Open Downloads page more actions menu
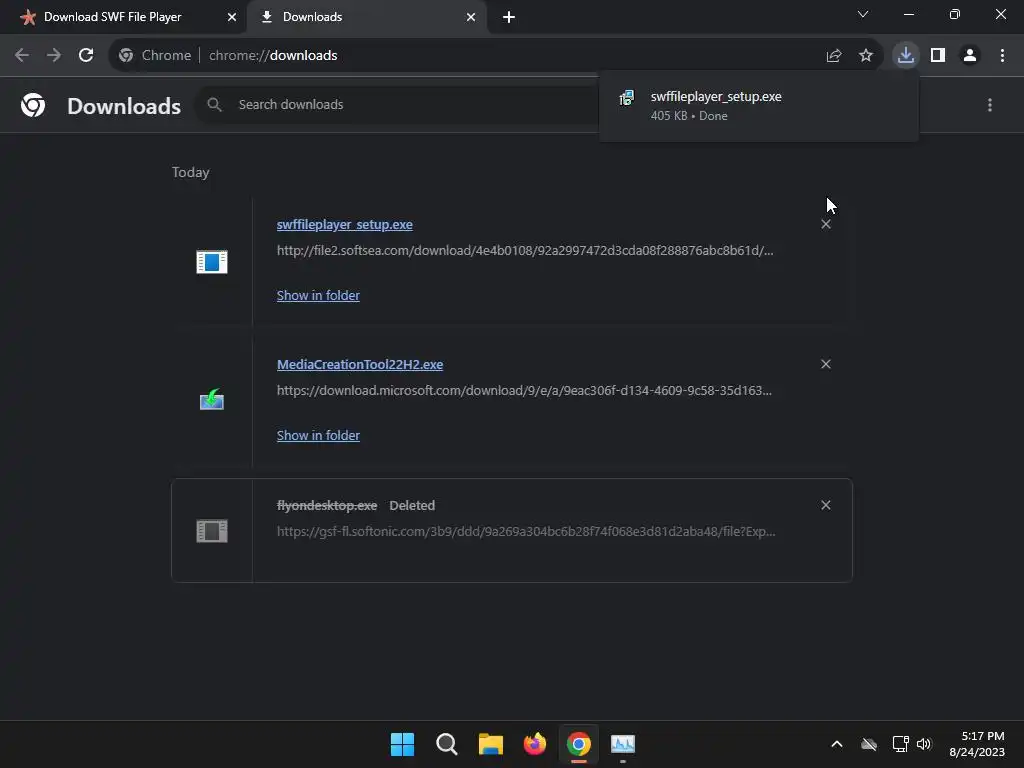This screenshot has height=768, width=1024. [x=990, y=105]
